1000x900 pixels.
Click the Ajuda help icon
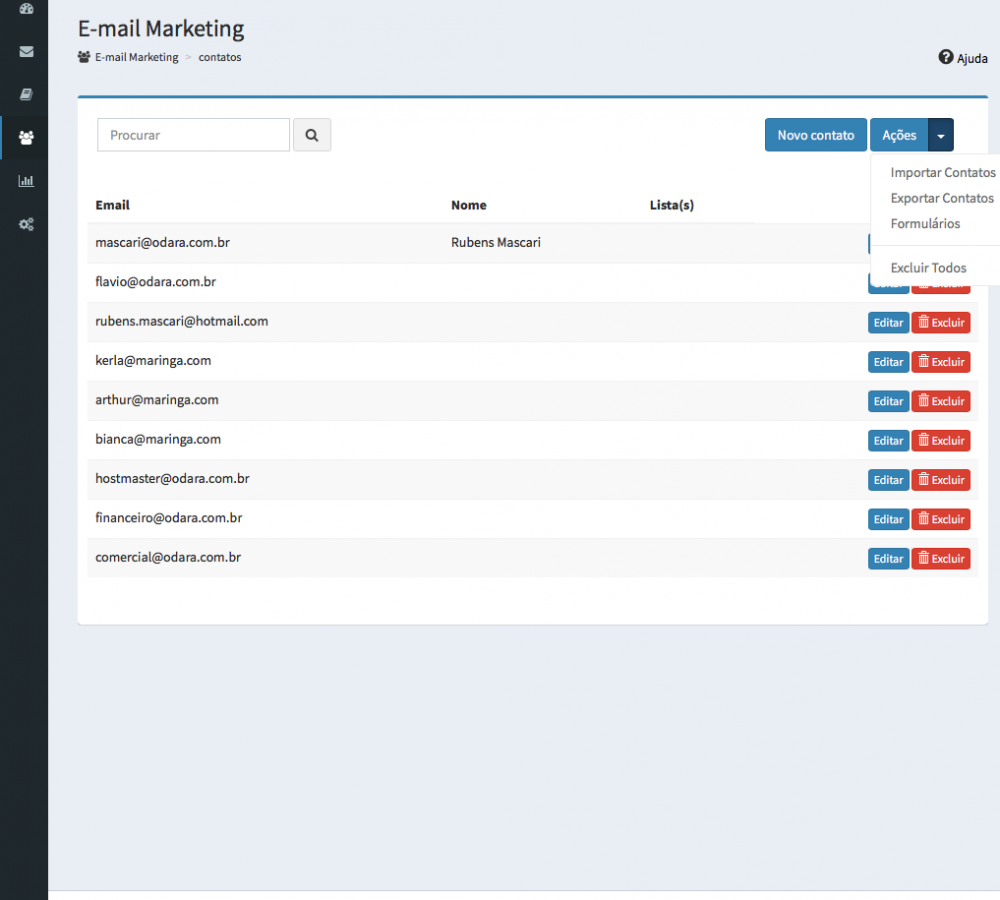pos(946,57)
